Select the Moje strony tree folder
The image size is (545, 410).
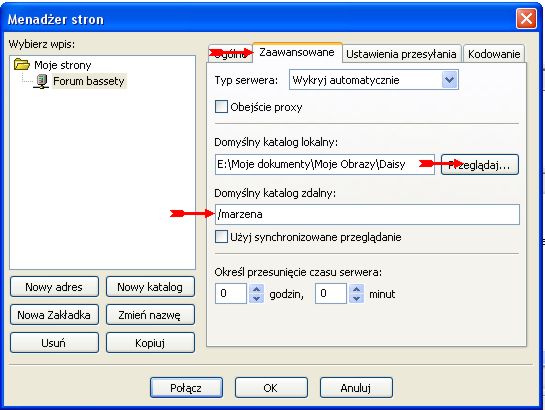click(63, 65)
